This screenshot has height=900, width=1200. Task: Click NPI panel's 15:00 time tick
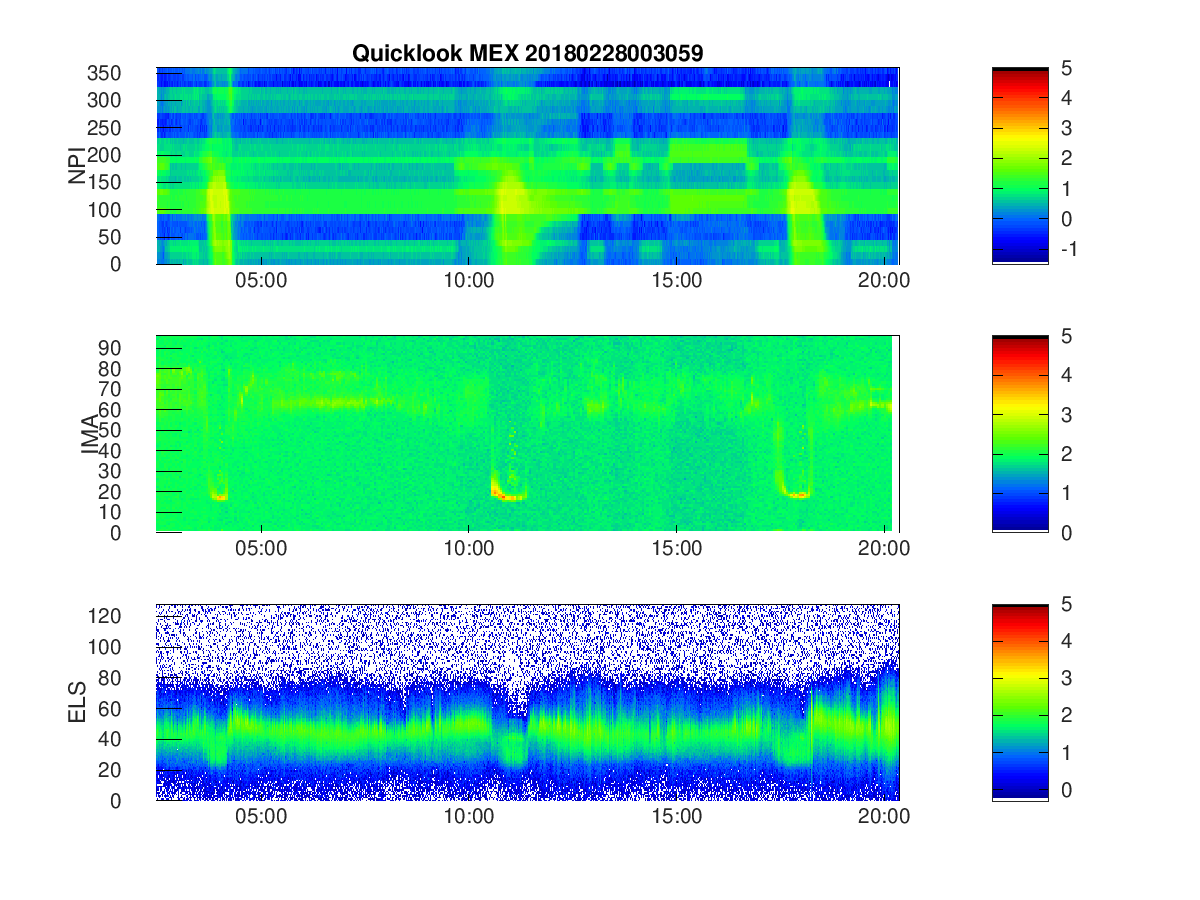(677, 280)
